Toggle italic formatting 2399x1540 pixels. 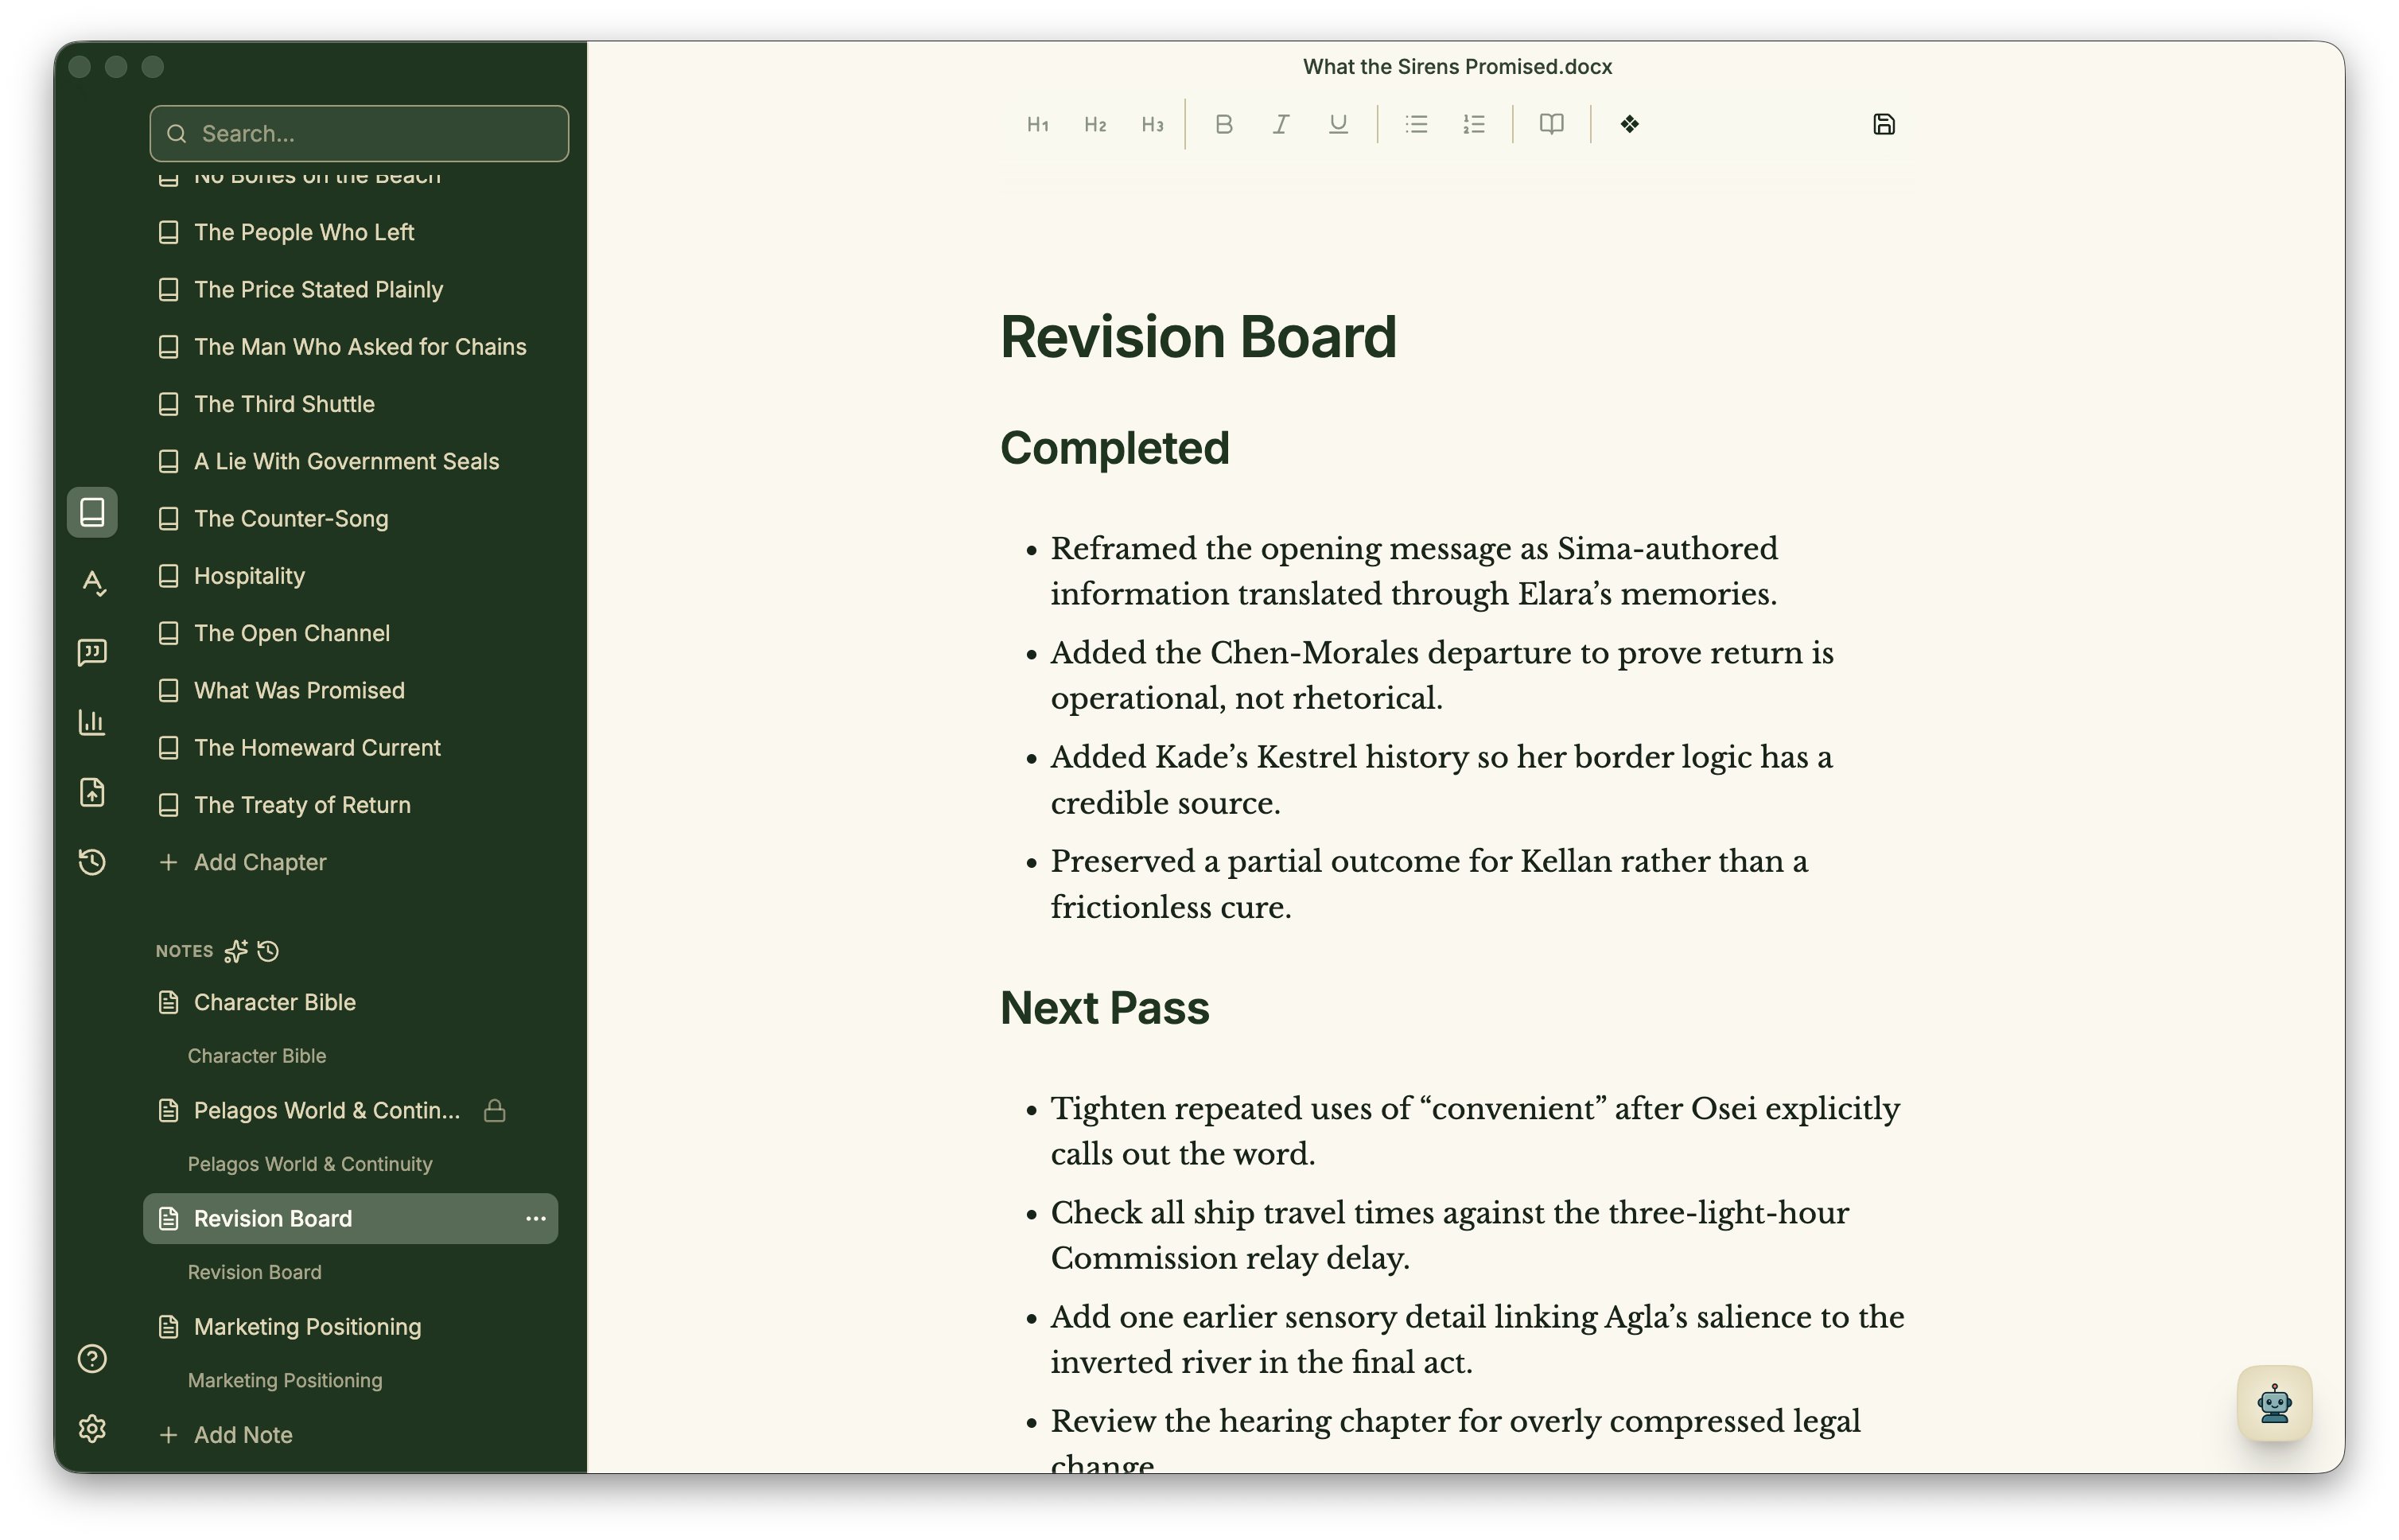(1280, 124)
